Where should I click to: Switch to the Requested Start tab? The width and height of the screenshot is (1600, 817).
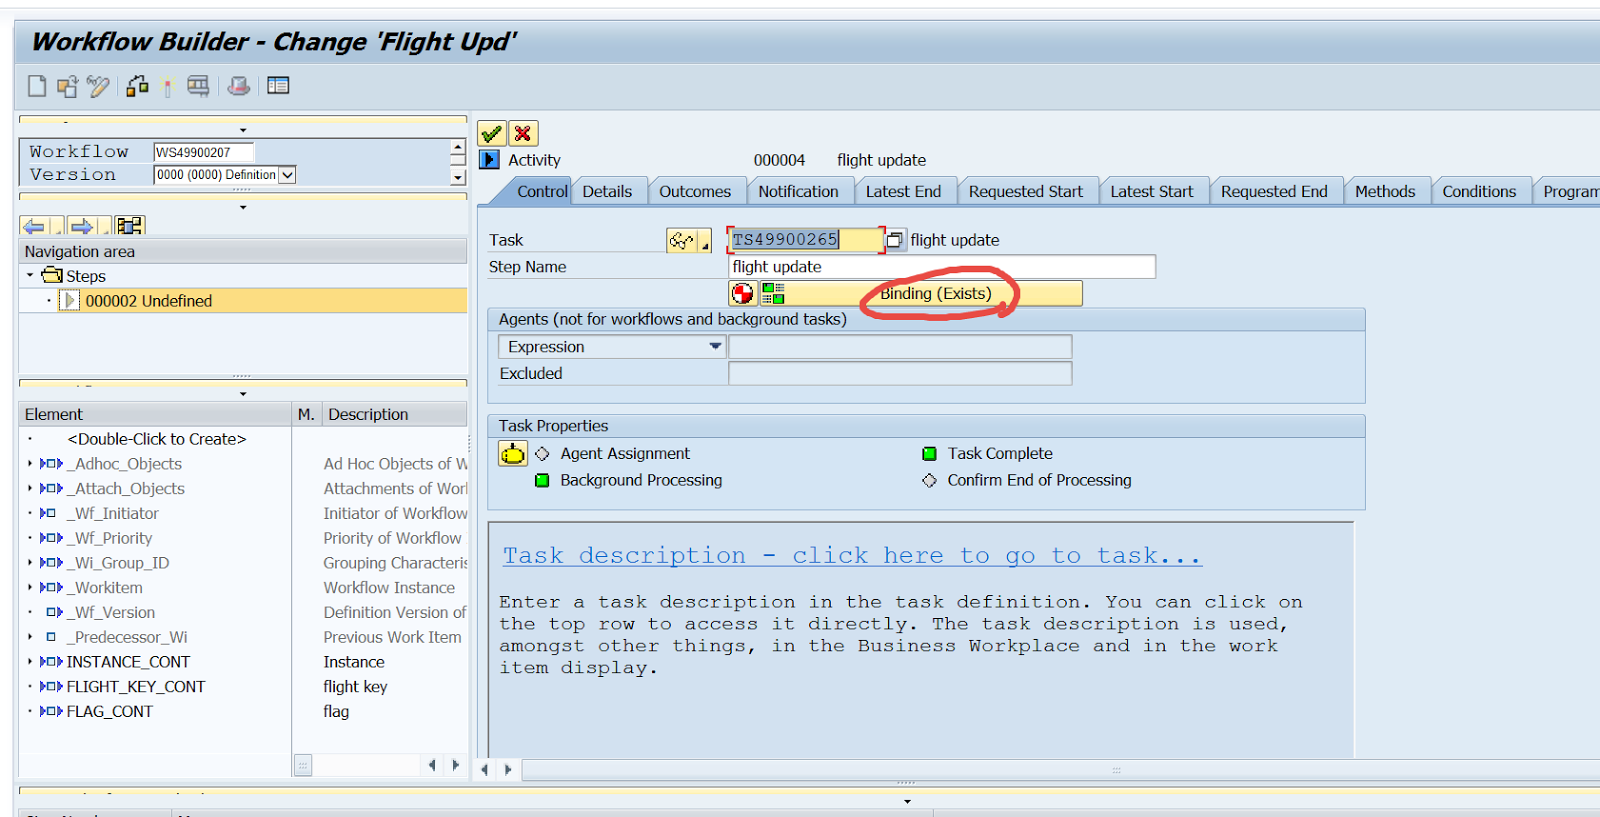[x=1025, y=192]
